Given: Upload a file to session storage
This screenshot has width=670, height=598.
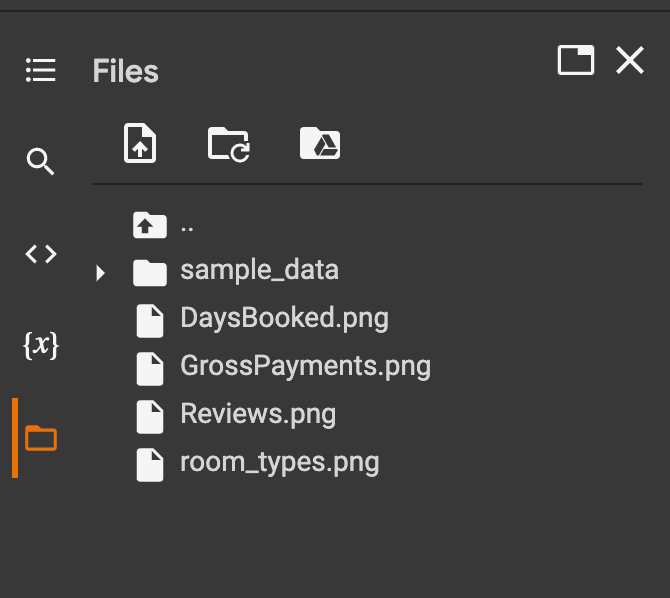Looking at the screenshot, I should [140, 143].
